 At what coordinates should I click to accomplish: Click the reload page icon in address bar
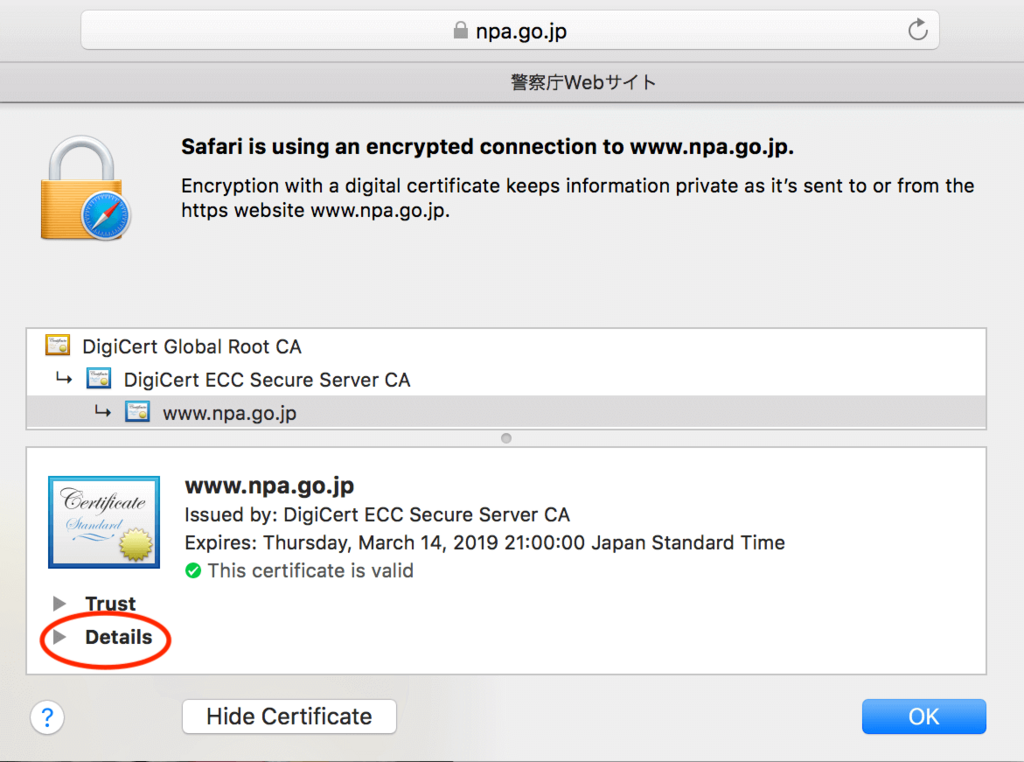pyautogui.click(x=918, y=30)
